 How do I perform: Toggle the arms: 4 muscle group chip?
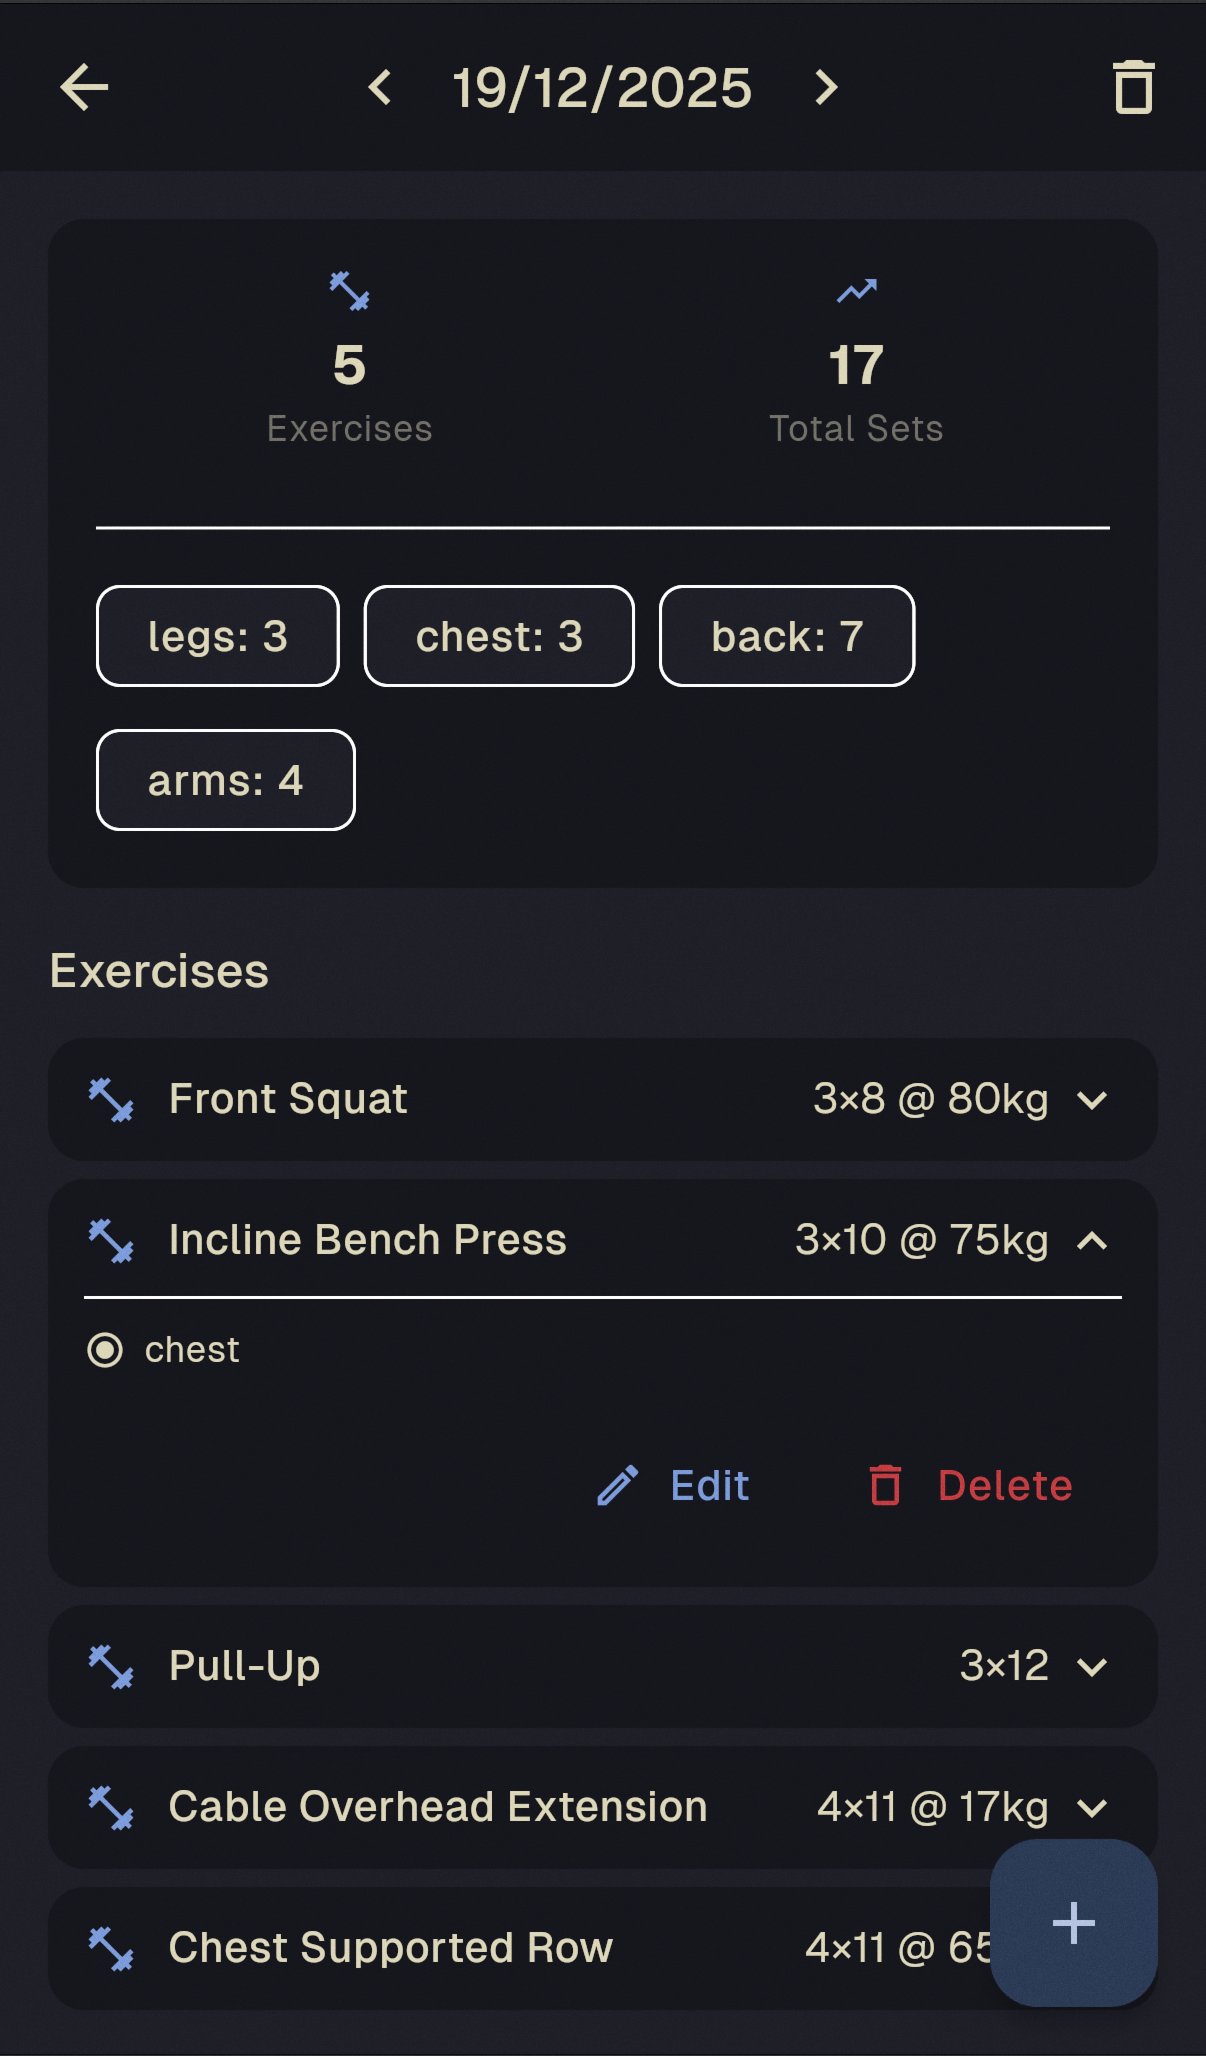[x=225, y=781]
